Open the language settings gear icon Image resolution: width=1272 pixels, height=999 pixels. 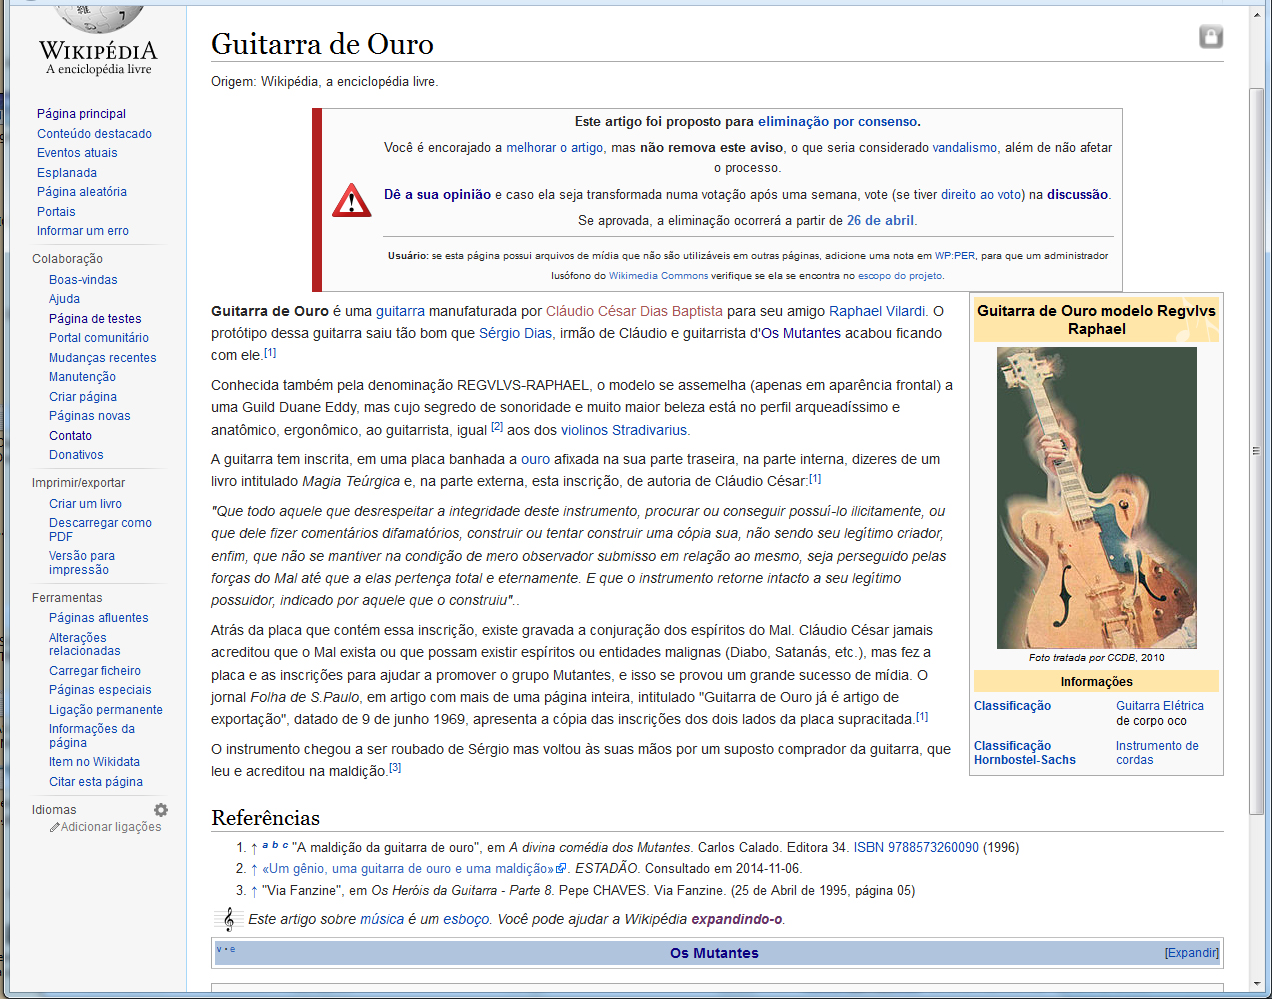[x=161, y=810]
